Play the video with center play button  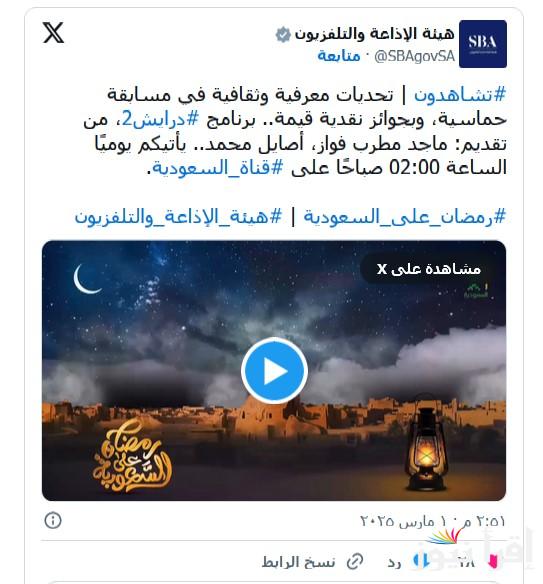click(x=274, y=371)
